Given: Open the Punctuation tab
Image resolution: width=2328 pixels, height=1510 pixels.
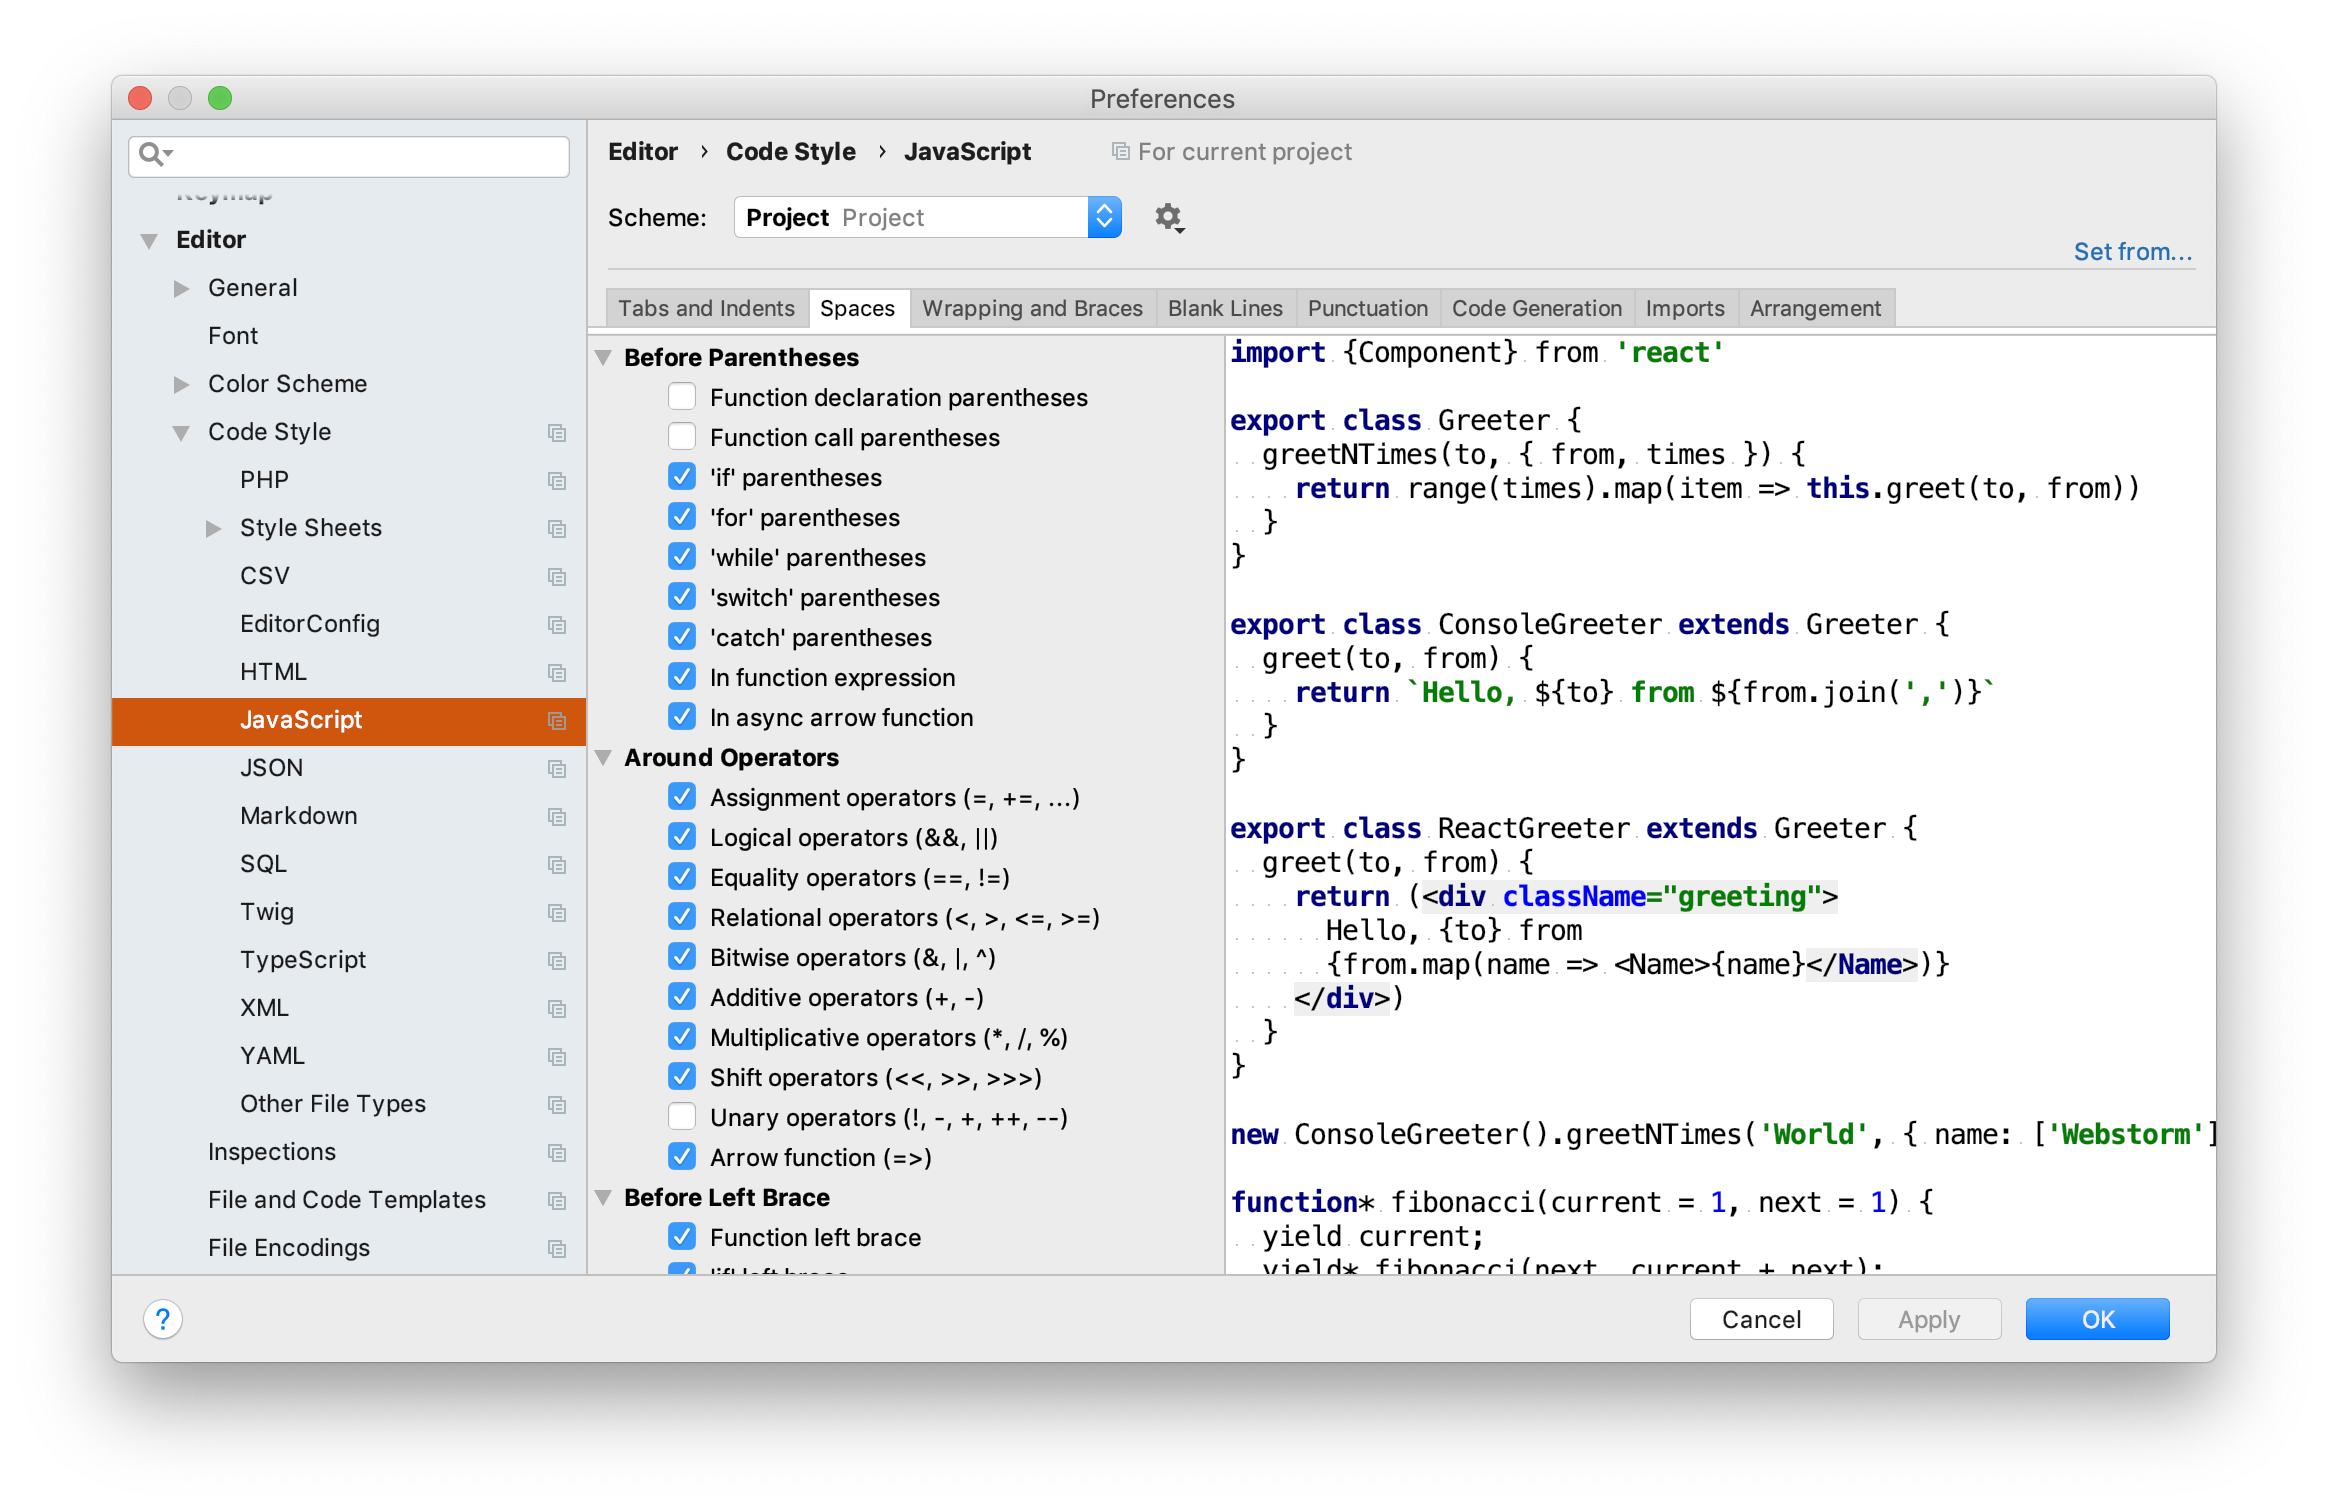Looking at the screenshot, I should click(x=1367, y=308).
